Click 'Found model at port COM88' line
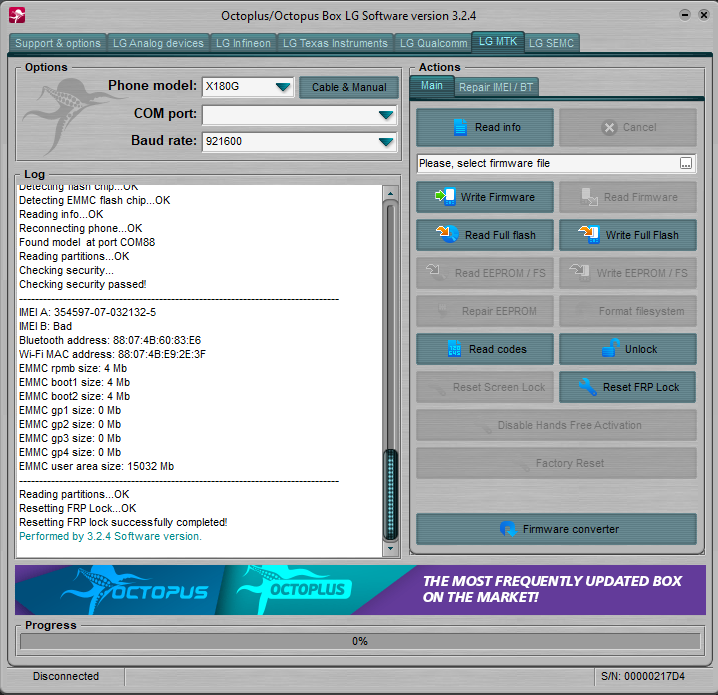This screenshot has height=695, width=718. point(87,242)
